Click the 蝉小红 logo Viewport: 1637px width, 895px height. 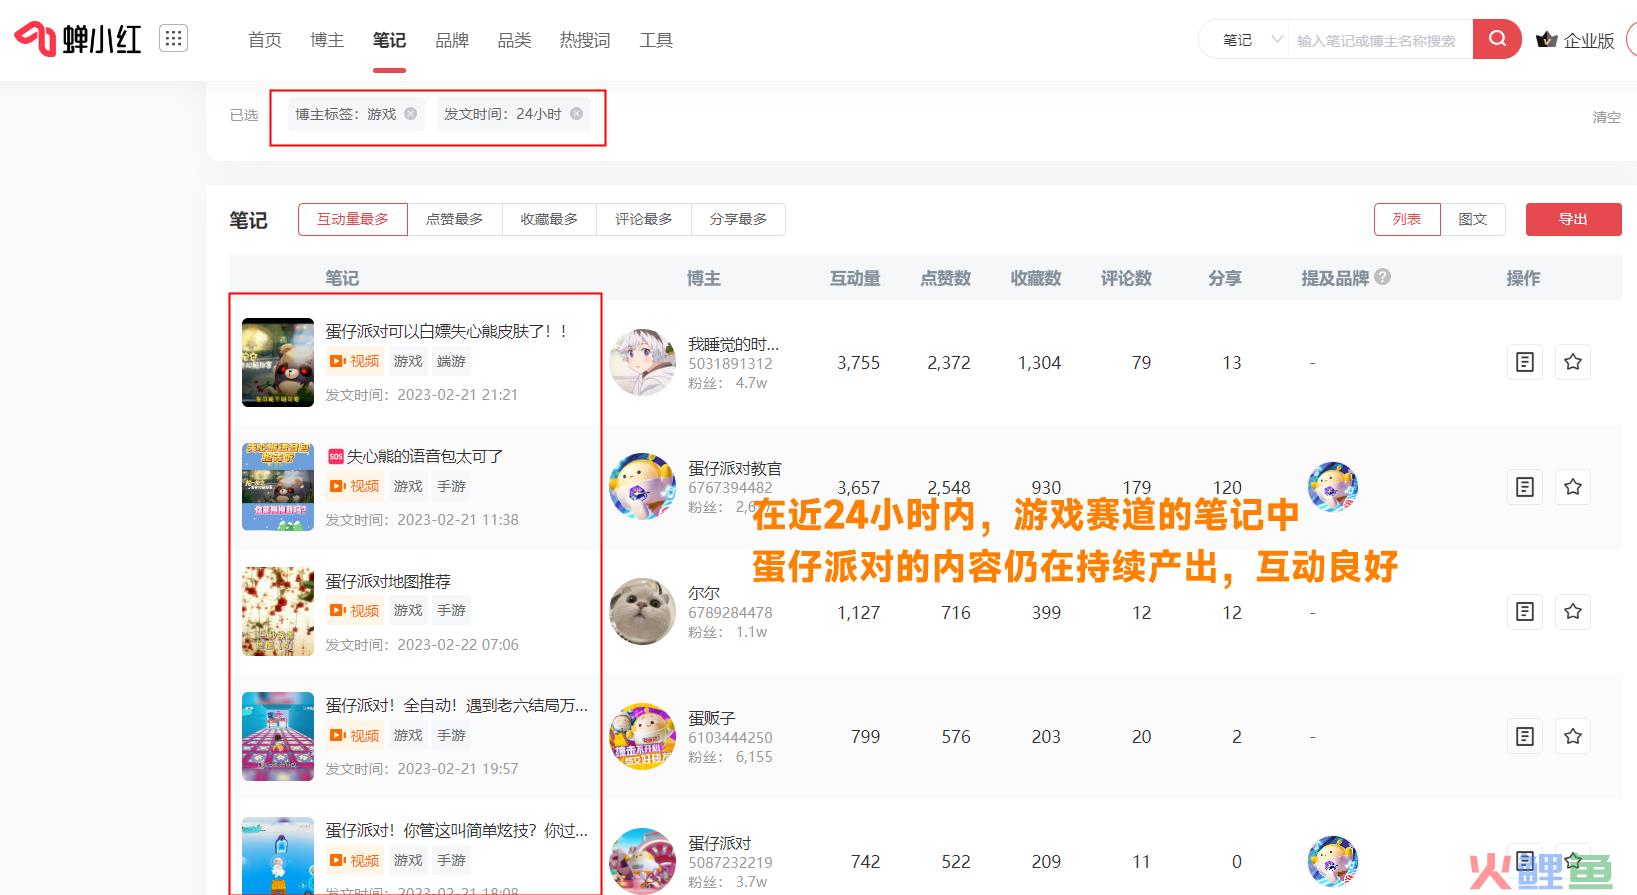coord(78,39)
